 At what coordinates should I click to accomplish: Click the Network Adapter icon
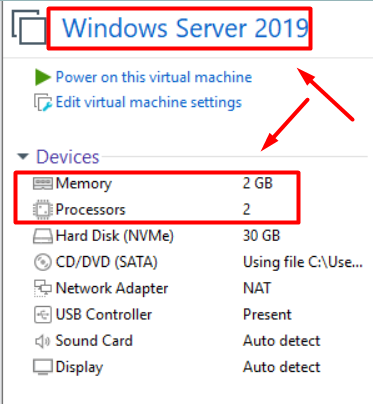point(43,288)
